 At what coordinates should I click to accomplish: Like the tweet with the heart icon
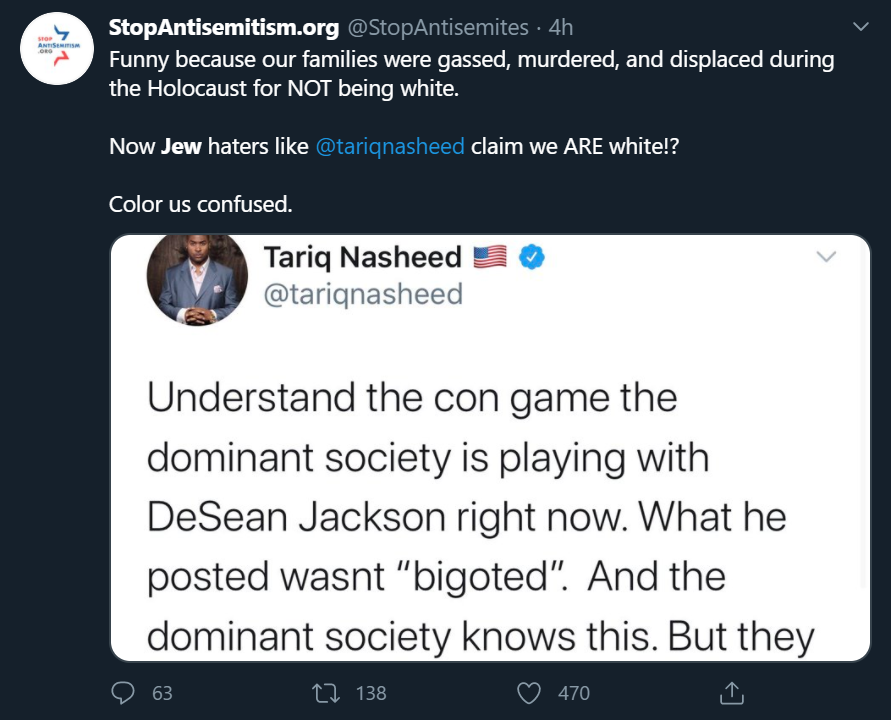click(529, 692)
